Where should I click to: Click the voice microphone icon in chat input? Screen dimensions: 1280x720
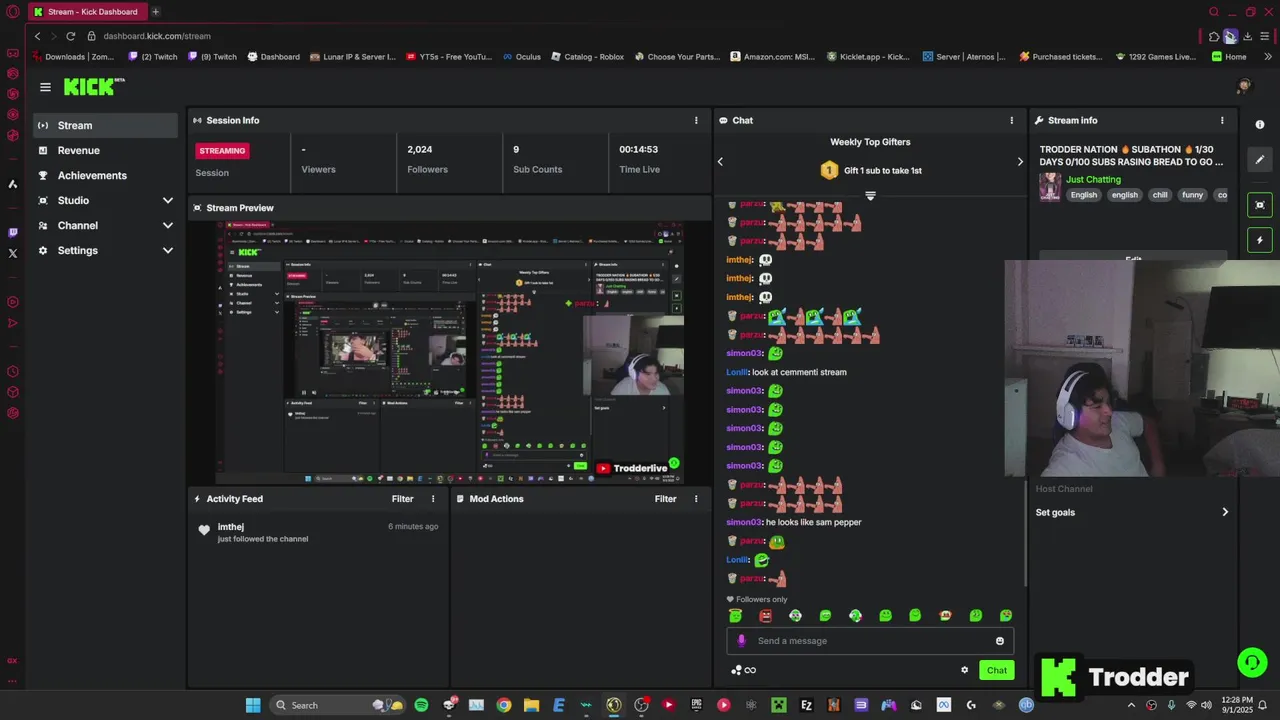coord(741,641)
